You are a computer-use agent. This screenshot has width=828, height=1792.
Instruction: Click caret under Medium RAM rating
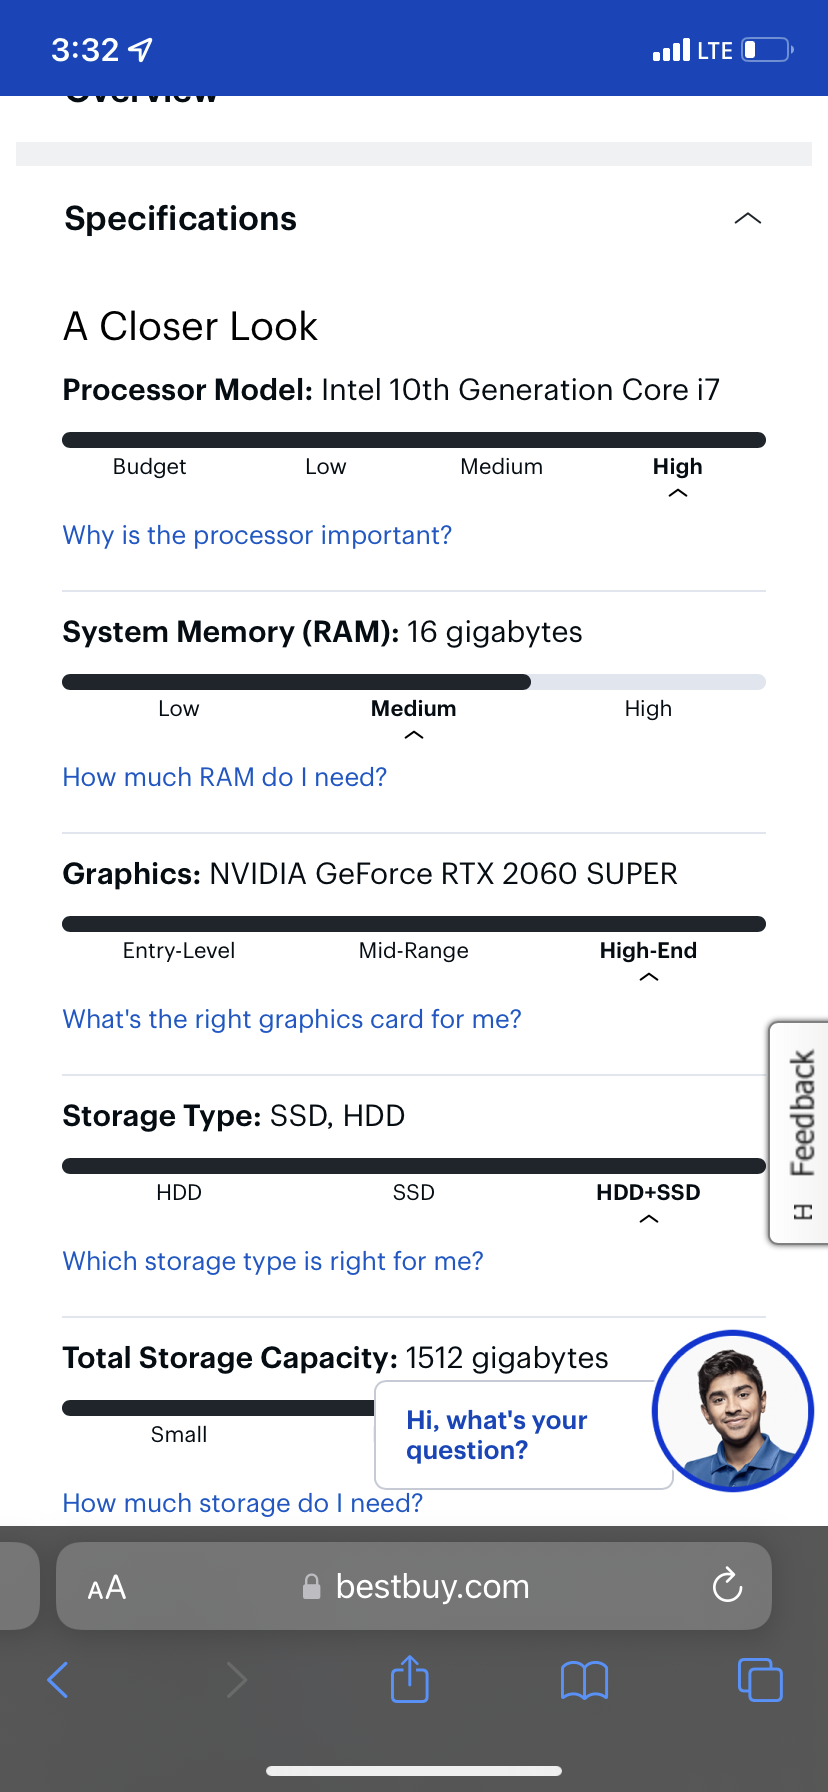(414, 735)
